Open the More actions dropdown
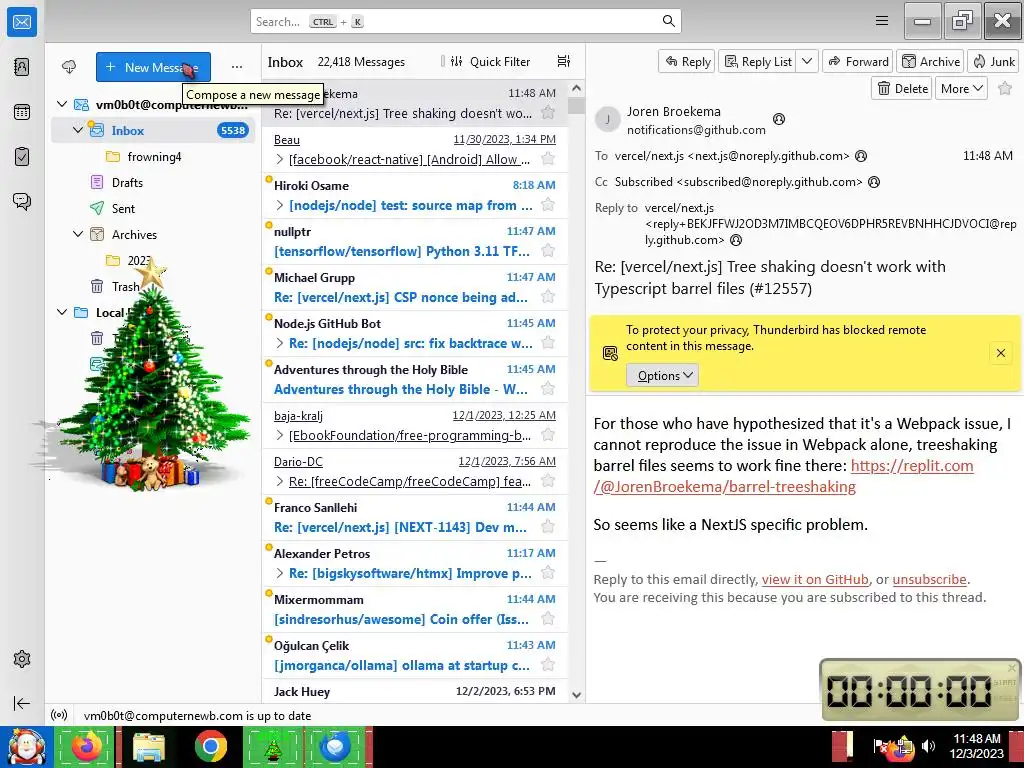Screen dimensions: 1024x768 (961, 88)
